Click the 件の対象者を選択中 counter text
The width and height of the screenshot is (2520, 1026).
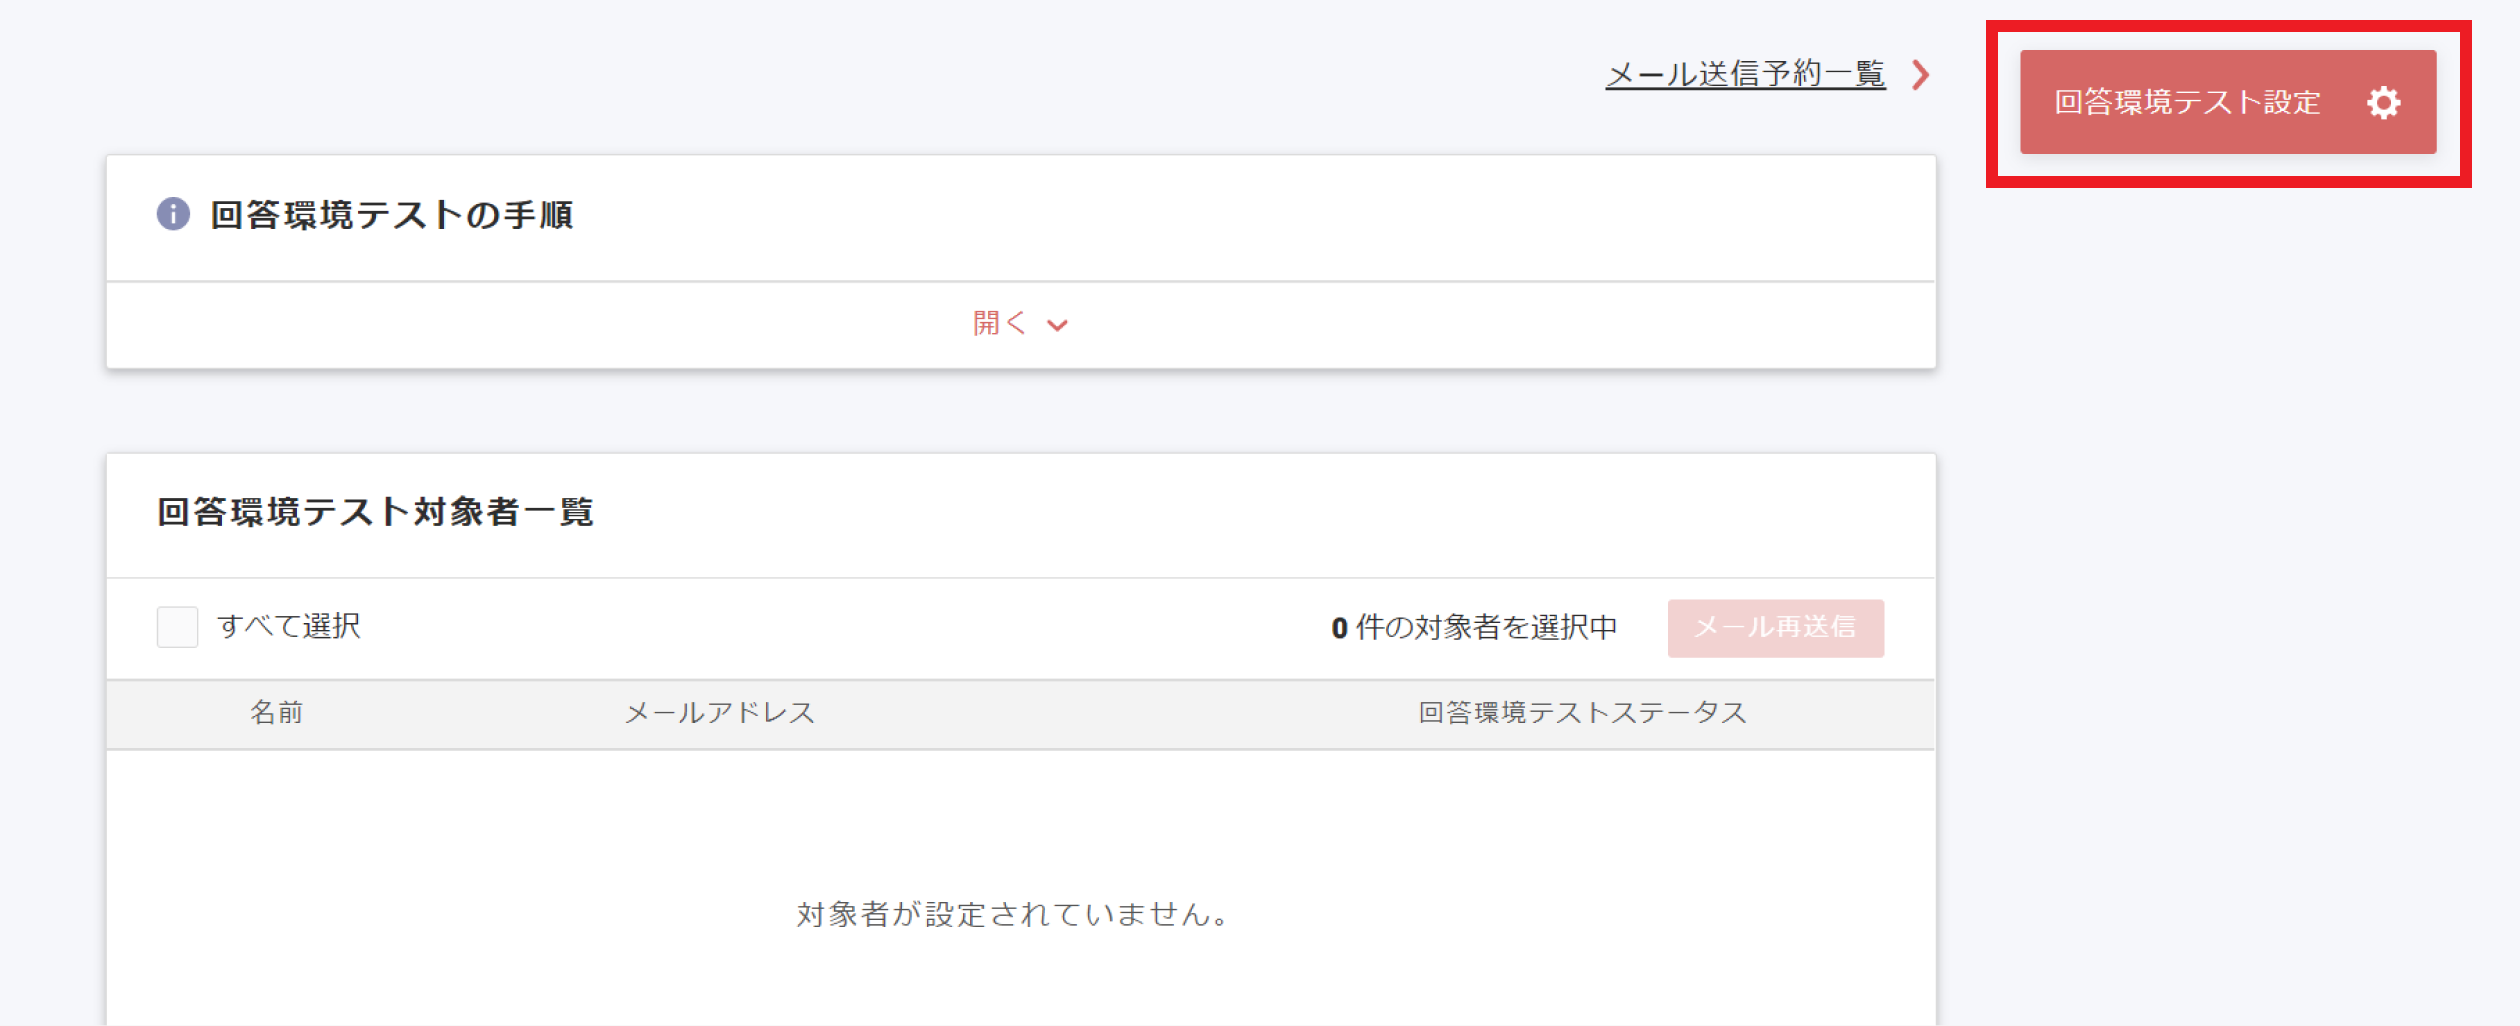(x=1486, y=628)
